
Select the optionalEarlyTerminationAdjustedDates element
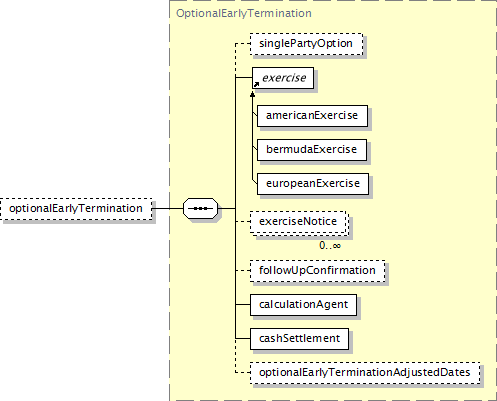point(365,373)
